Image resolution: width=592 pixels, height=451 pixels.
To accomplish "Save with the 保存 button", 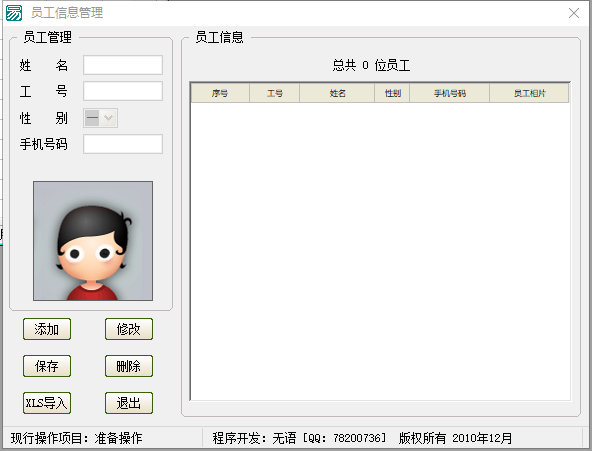I will [47, 366].
